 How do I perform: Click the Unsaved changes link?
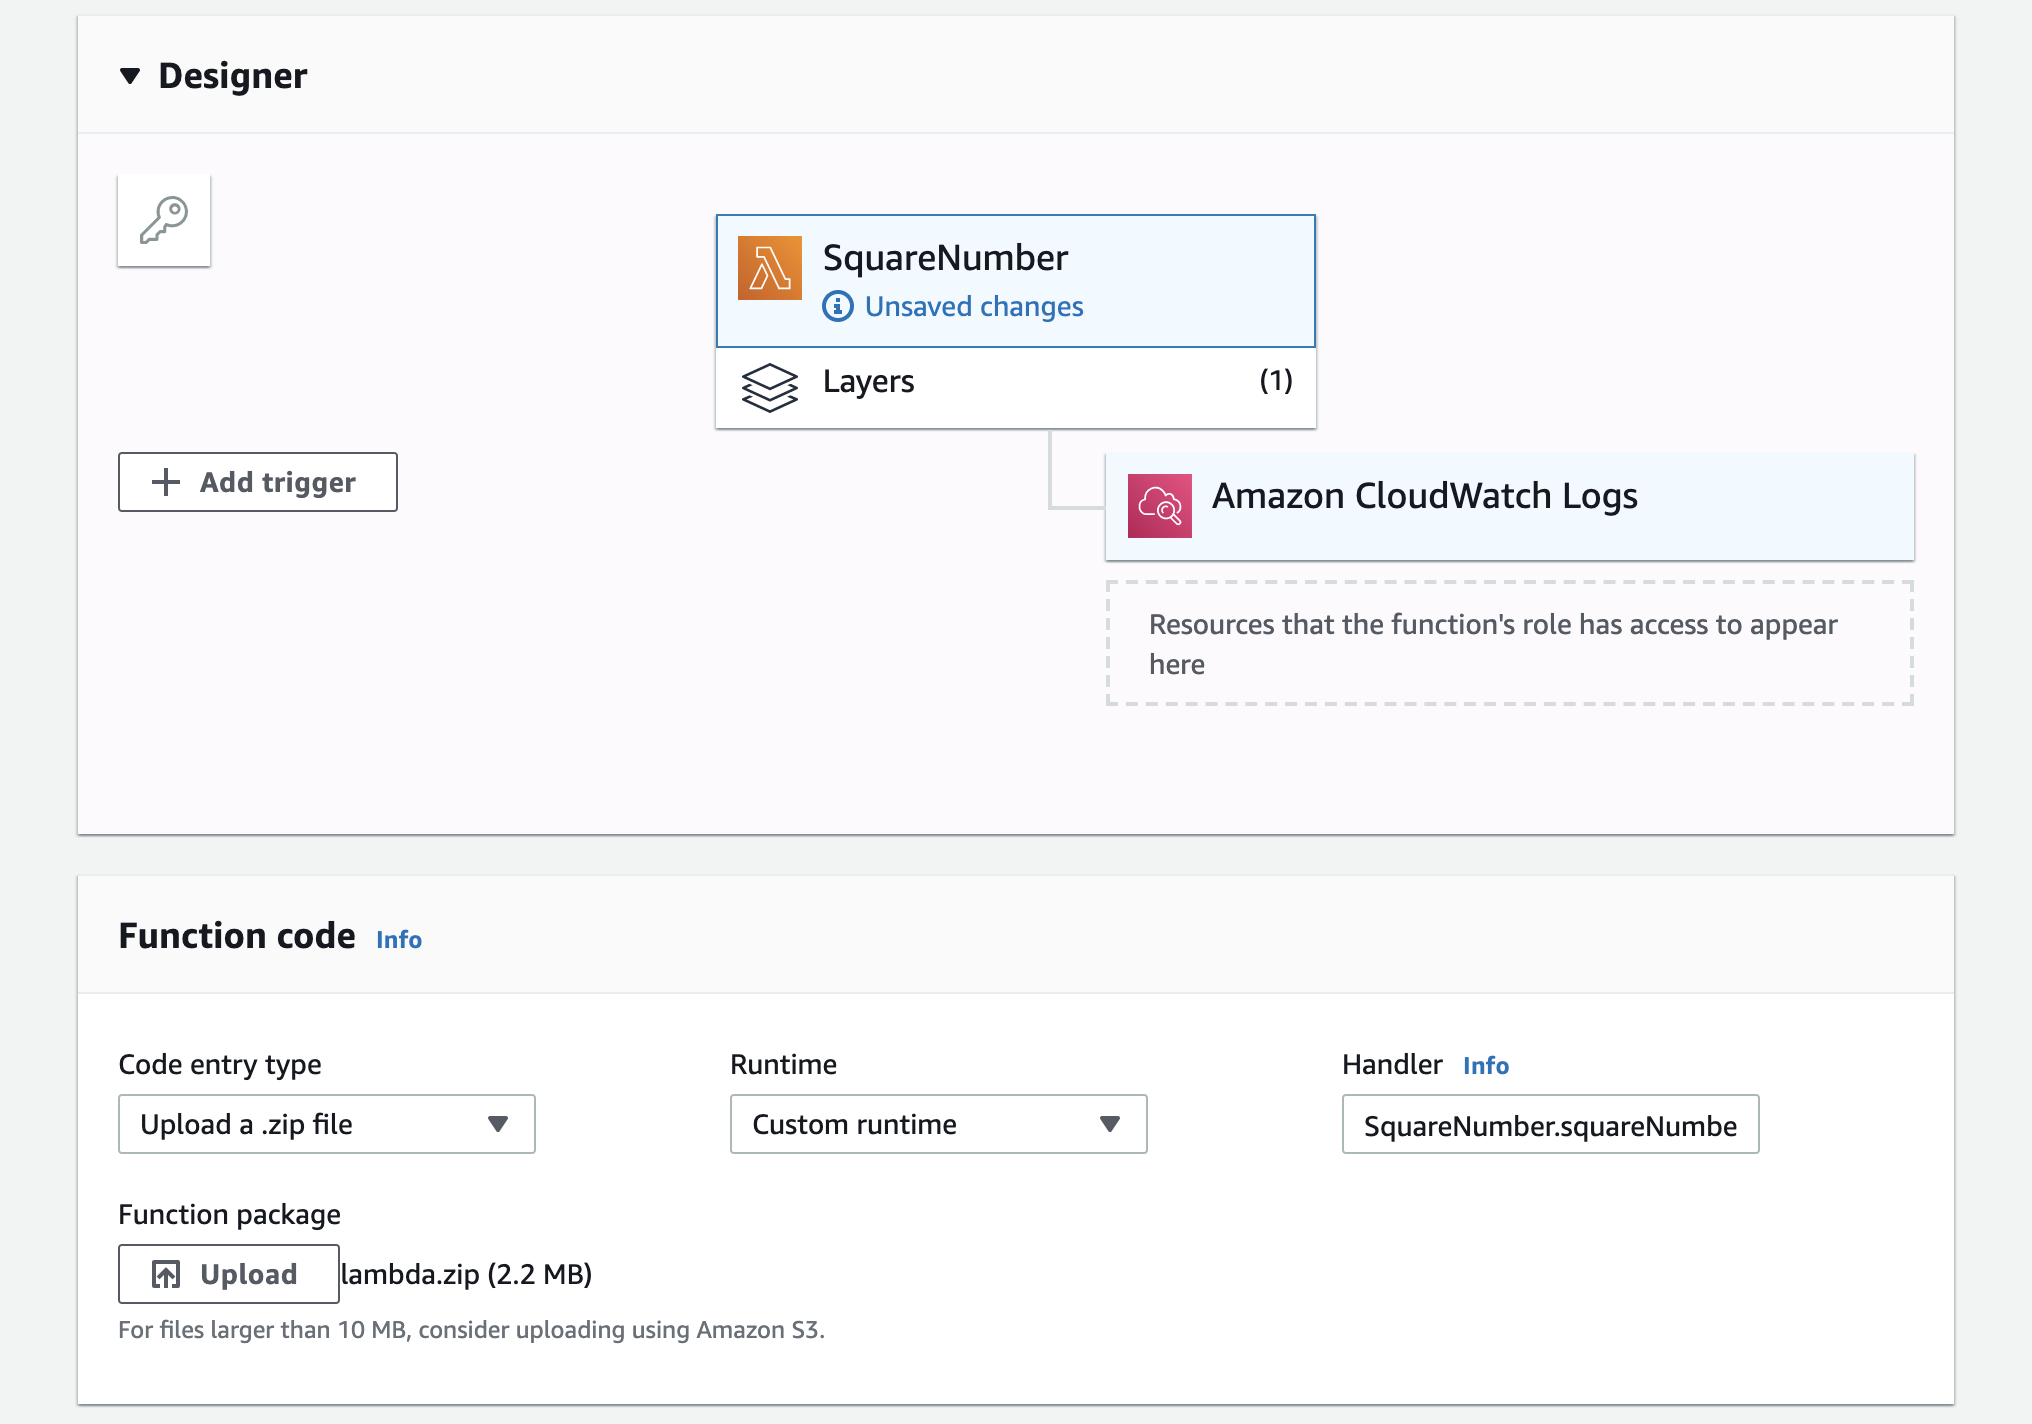pos(973,306)
